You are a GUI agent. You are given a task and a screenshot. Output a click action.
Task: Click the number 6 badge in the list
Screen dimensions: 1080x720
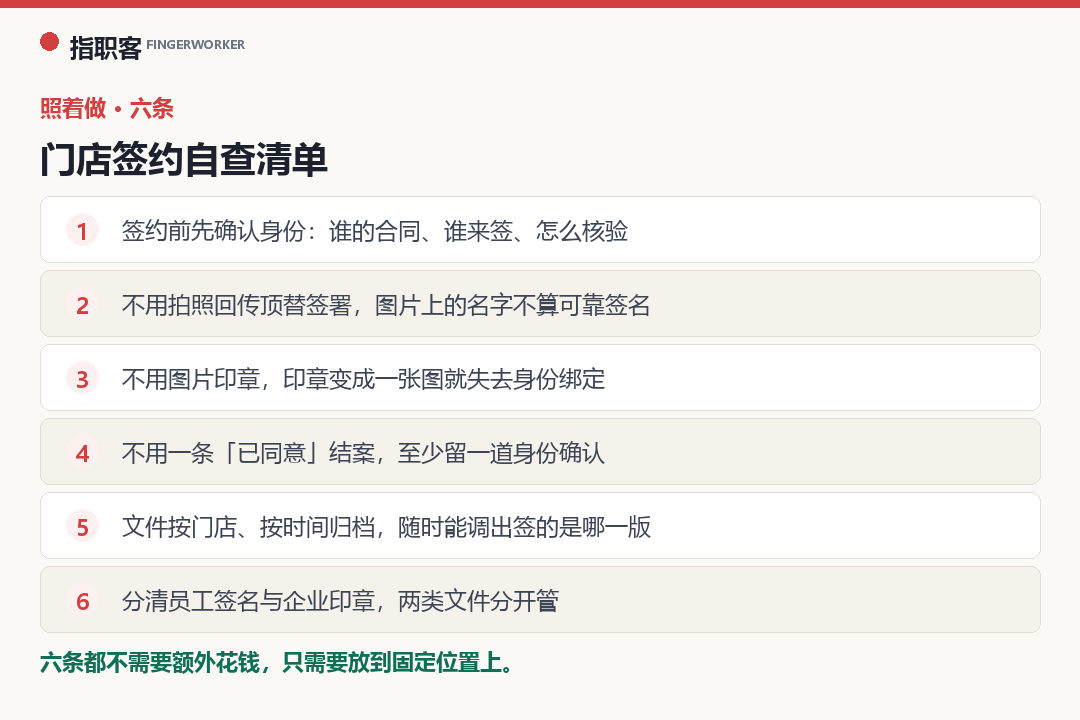pos(83,601)
